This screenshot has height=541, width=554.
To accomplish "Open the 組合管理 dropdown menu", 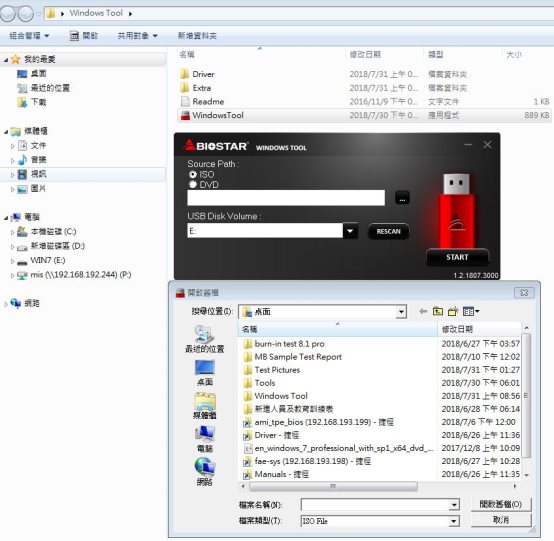I will pyautogui.click(x=29, y=36).
